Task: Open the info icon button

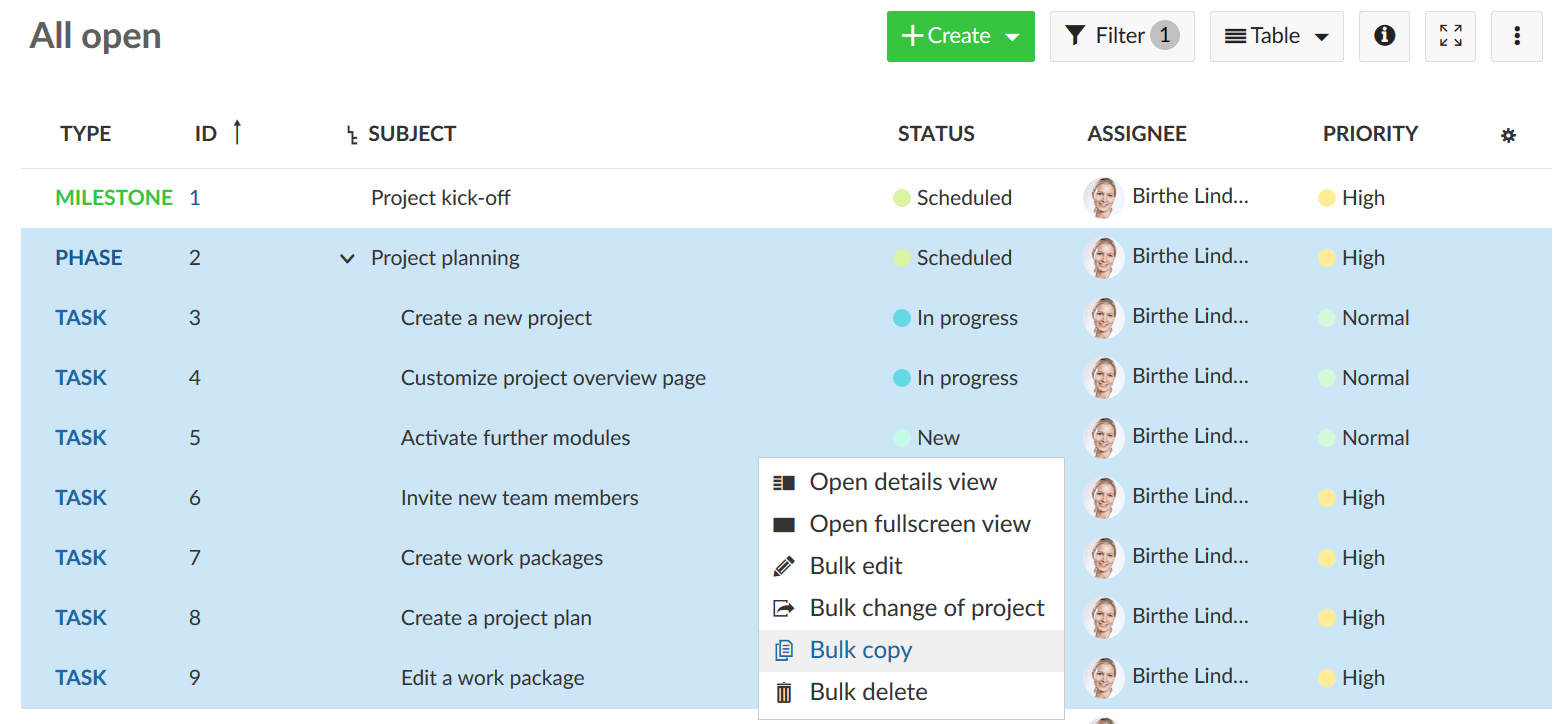Action: 1384,36
